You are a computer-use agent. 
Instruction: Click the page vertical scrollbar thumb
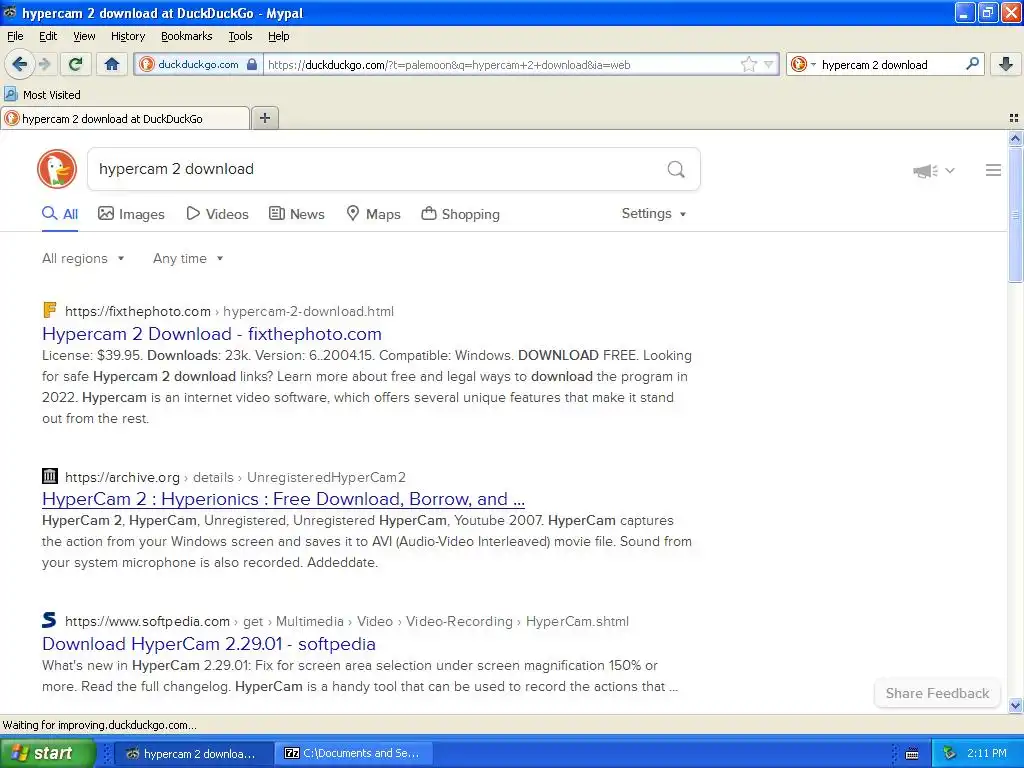click(1015, 214)
